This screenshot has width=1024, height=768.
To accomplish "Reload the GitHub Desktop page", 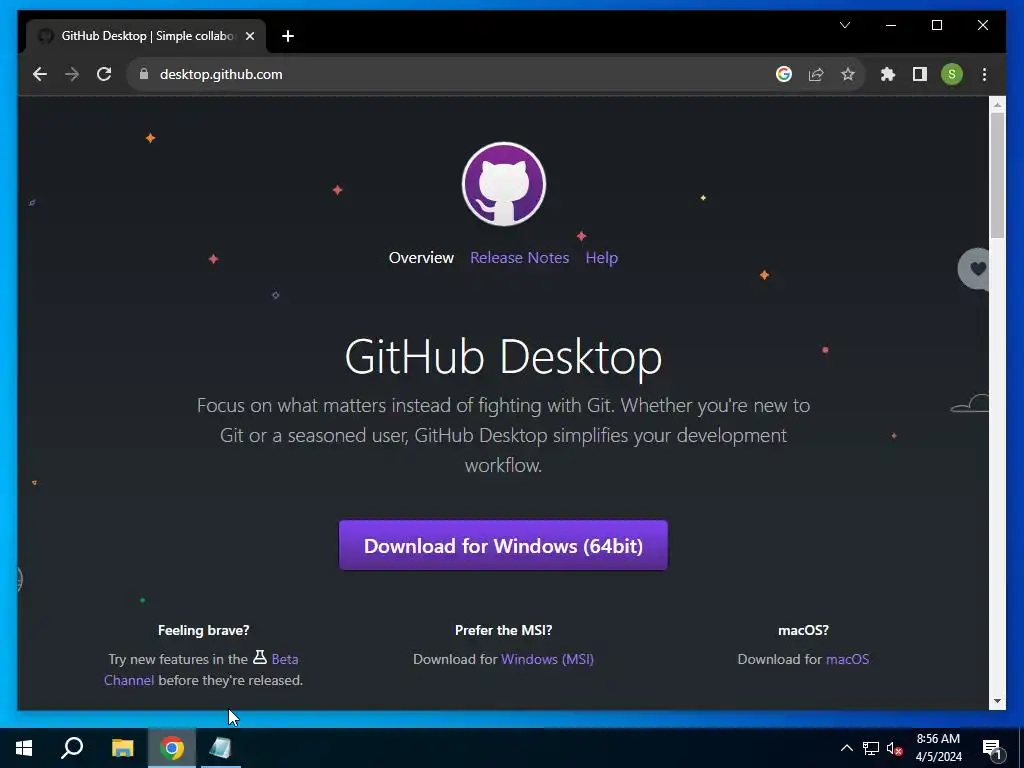I will click(104, 74).
